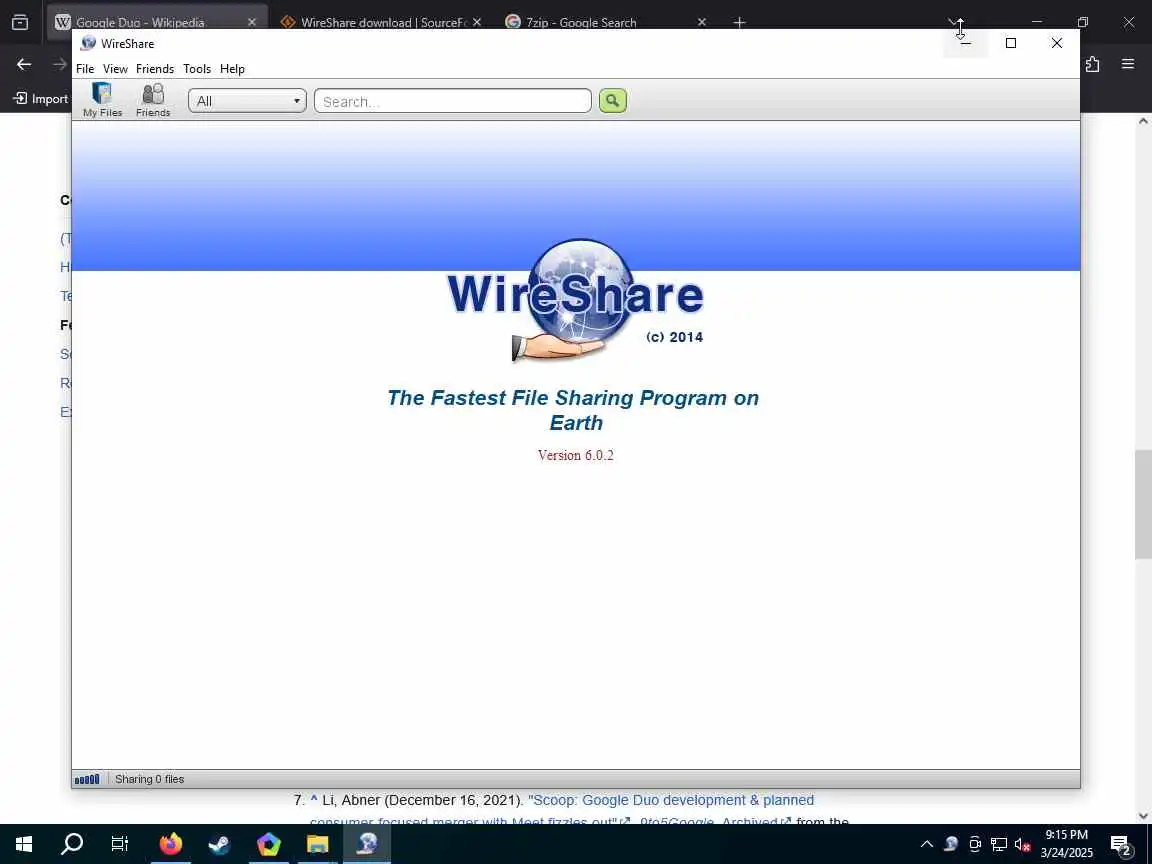Open the Friends menu
The image size is (1152, 864).
click(x=155, y=68)
